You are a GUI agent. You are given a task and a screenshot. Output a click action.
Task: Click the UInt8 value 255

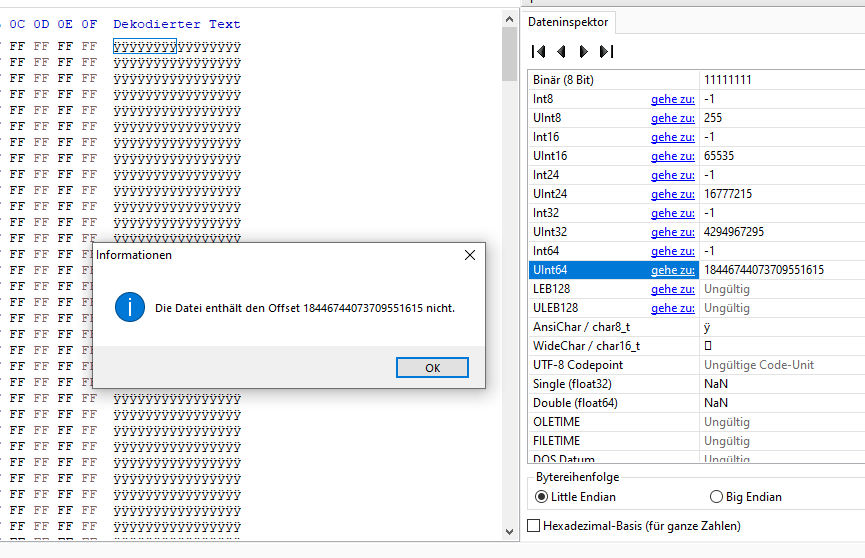[x=713, y=118]
